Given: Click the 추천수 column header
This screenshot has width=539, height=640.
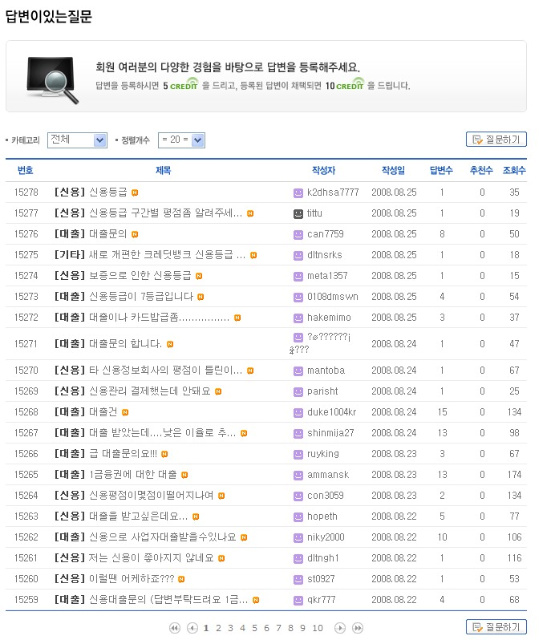Looking at the screenshot, I should (x=481, y=171).
